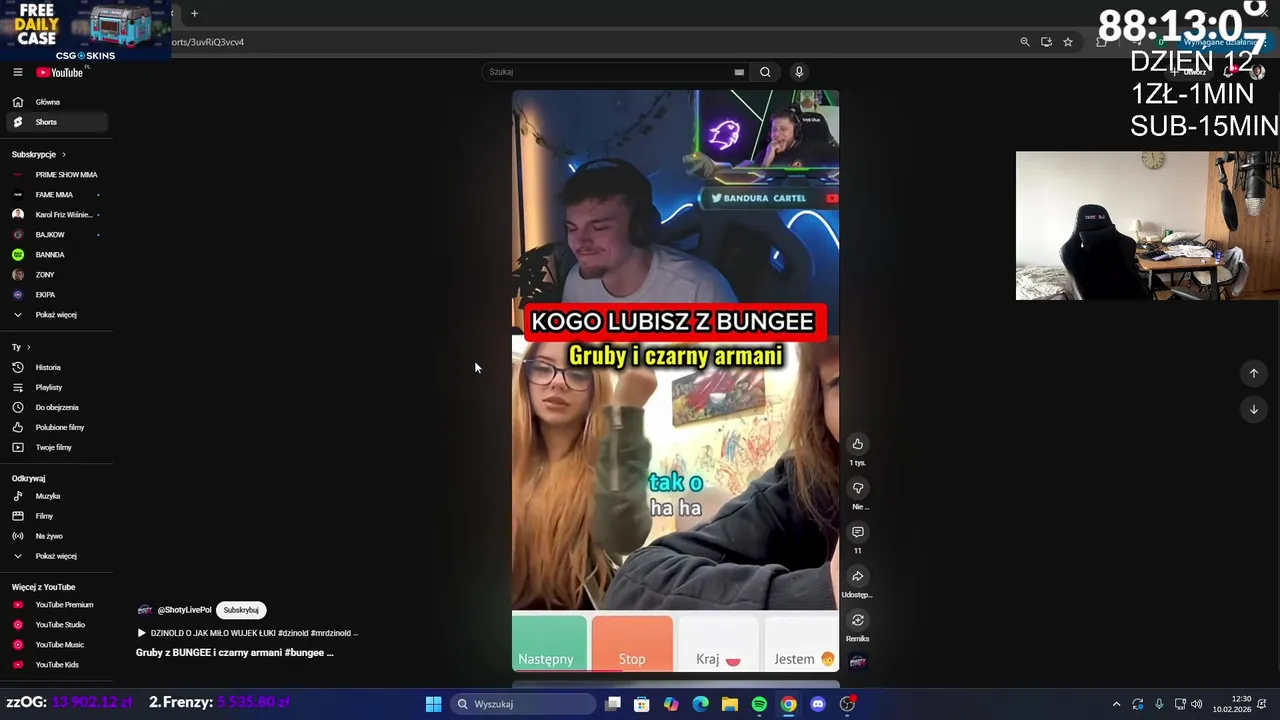Screen dimensions: 1280x720
Task: Expand 'Pokaż więcej' under subscriptions
Action: [56, 315]
